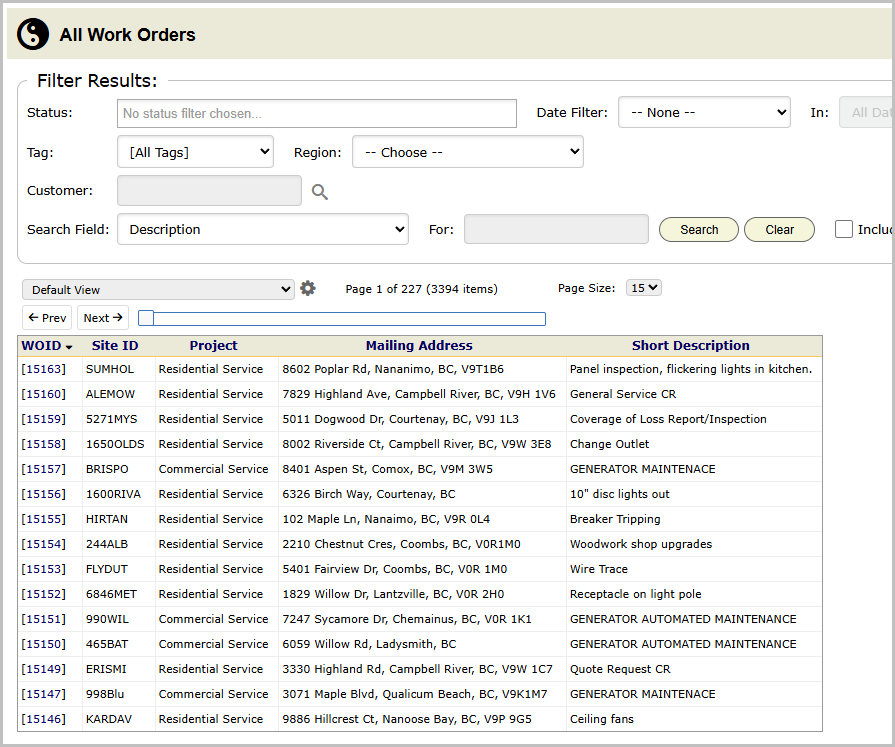Sort by Mailing Address column header

point(419,346)
